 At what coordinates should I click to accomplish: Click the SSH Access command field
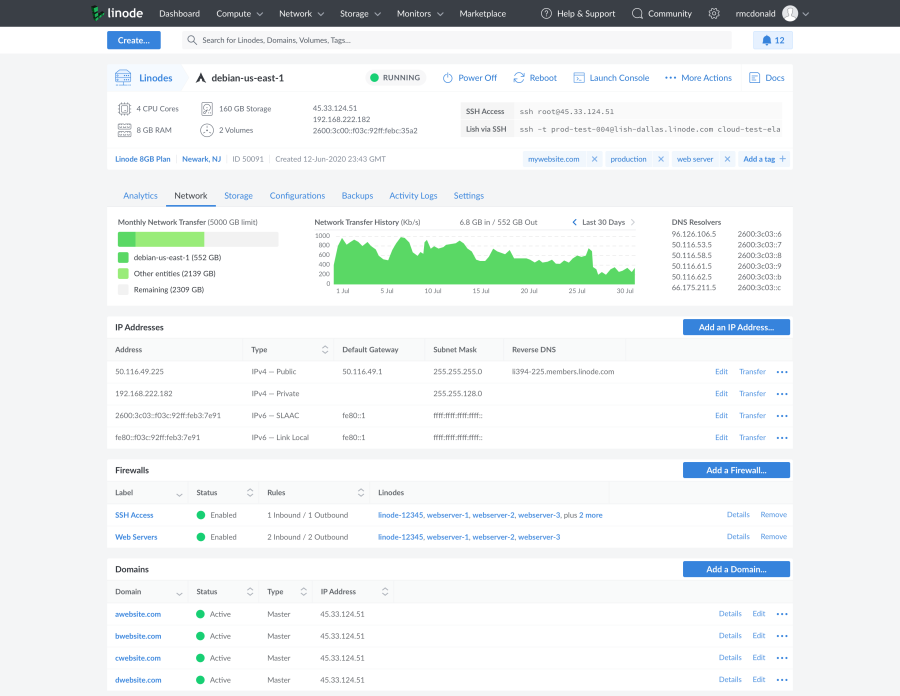648,111
